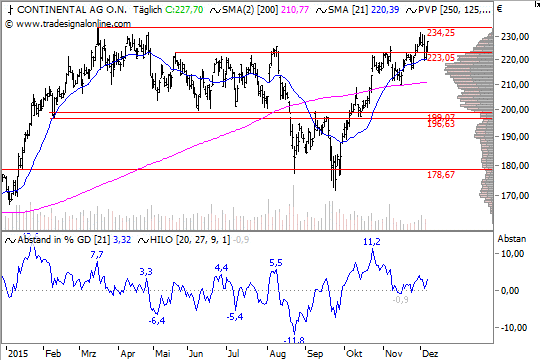Click the trough annotation -11,8
The image size is (540, 360).
(294, 340)
